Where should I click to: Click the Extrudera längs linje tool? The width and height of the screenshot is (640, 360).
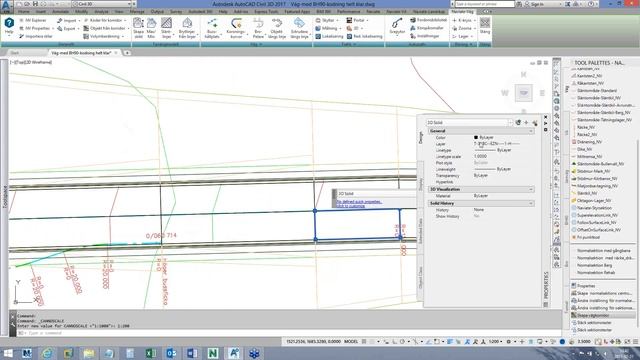[x=299, y=28]
